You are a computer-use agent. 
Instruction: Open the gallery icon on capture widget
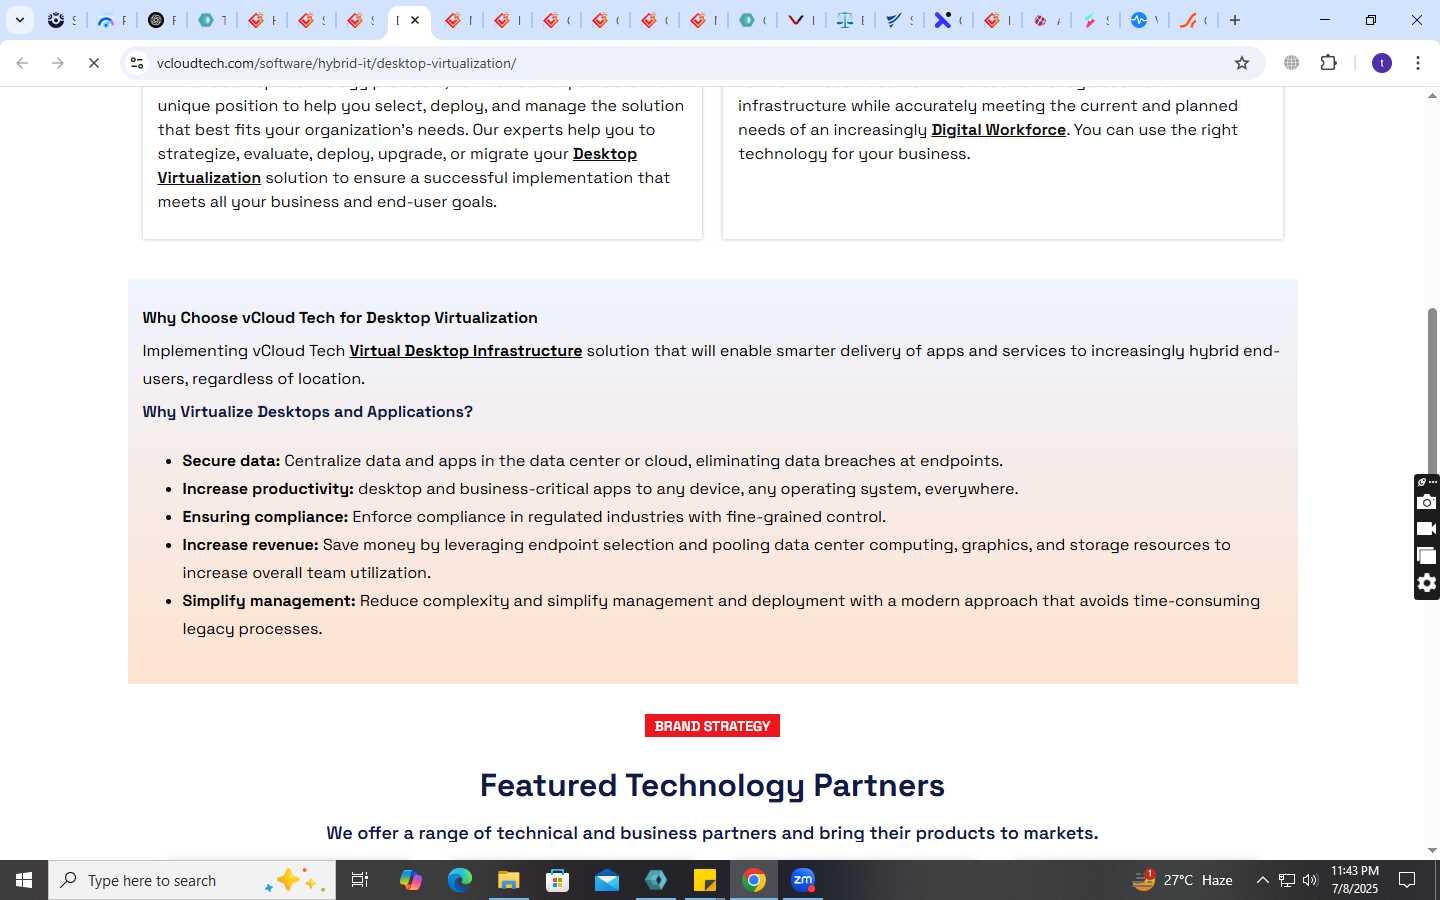click(1427, 556)
